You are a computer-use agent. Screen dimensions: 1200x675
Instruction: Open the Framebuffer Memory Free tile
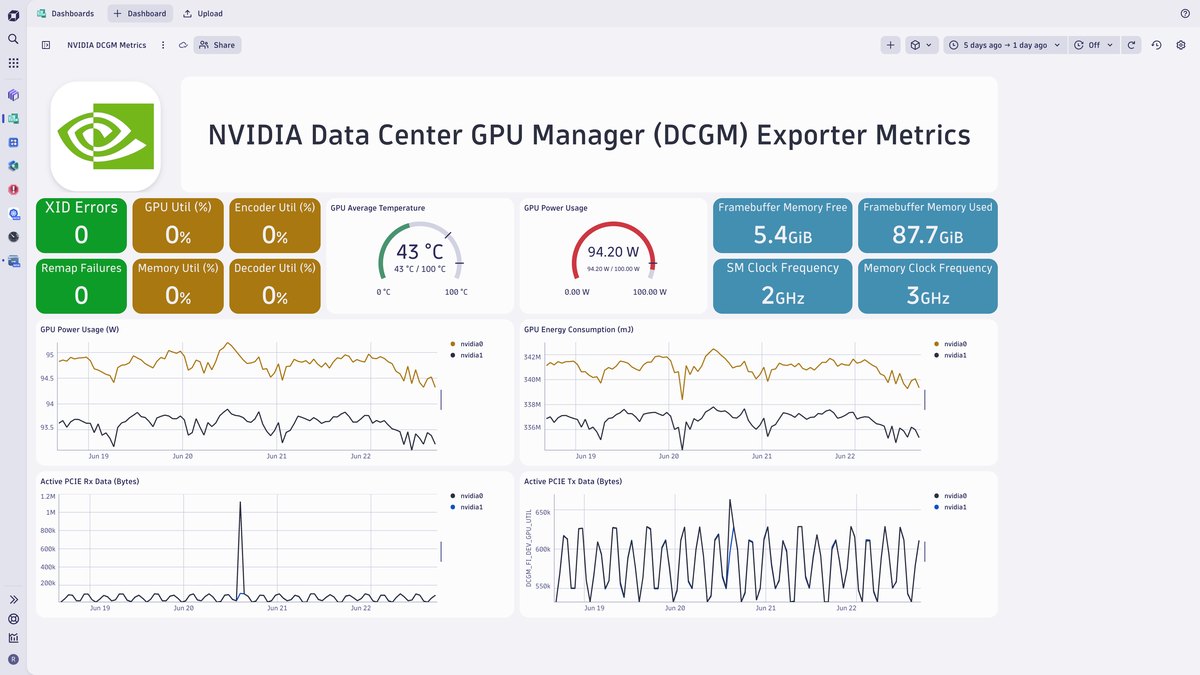783,225
